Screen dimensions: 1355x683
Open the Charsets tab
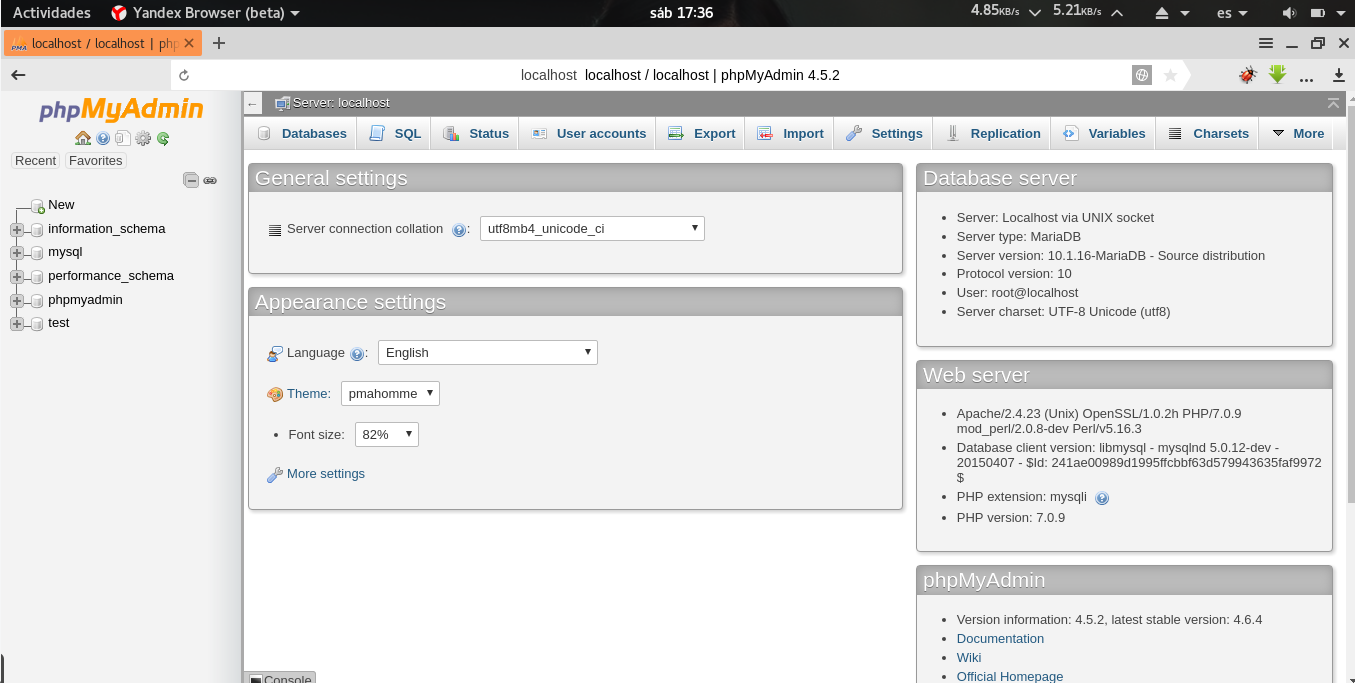pyautogui.click(x=1208, y=134)
